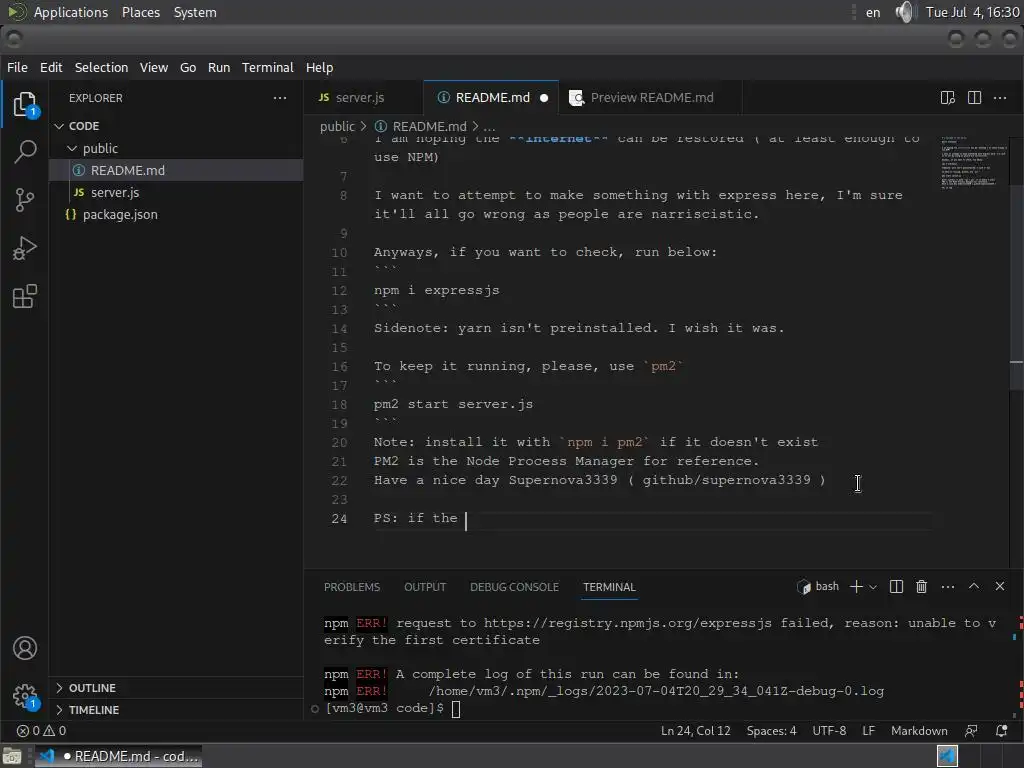
Task: Open the terminal launch profile dropdown arrow
Action: [x=873, y=586]
